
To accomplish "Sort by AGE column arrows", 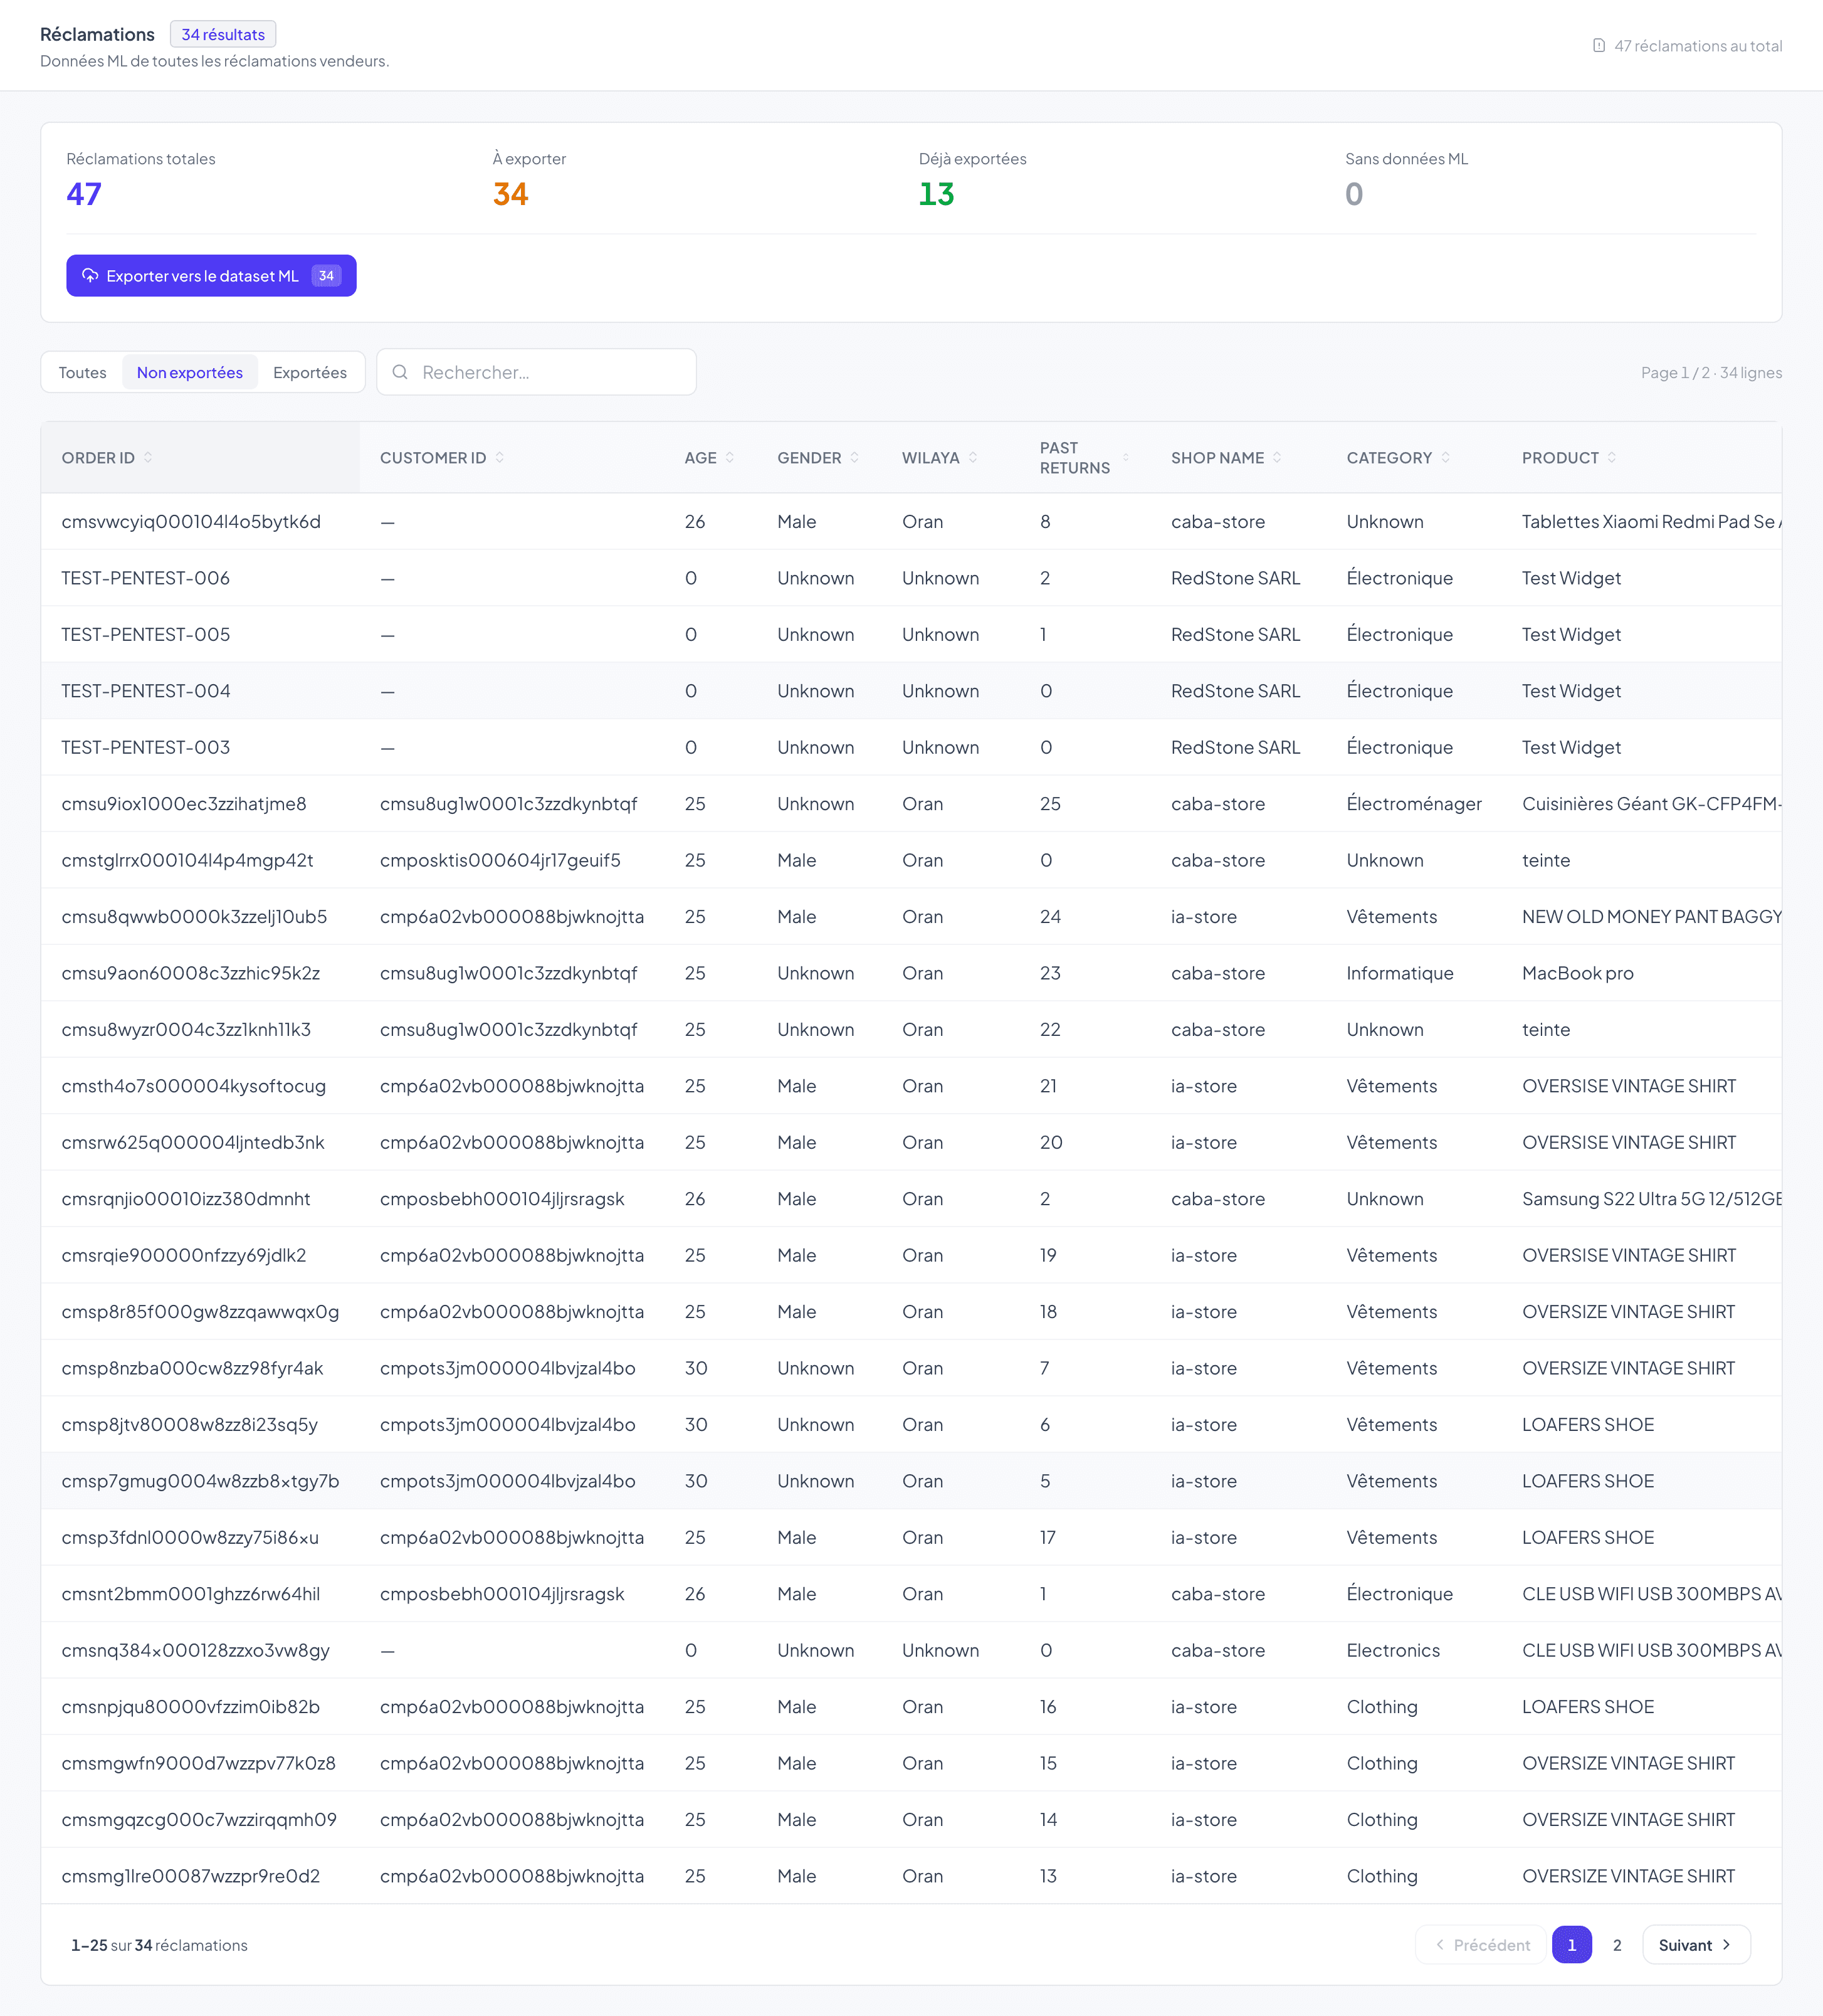I will coord(730,457).
